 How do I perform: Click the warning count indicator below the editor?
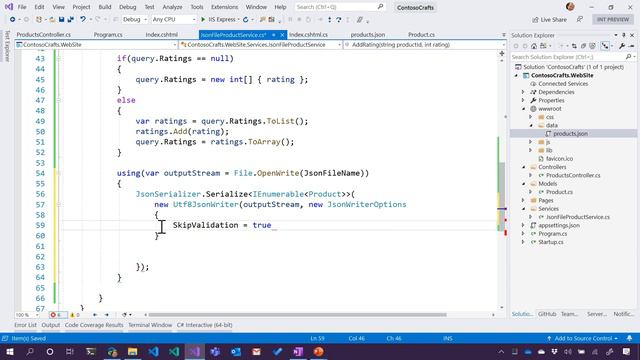(75, 315)
